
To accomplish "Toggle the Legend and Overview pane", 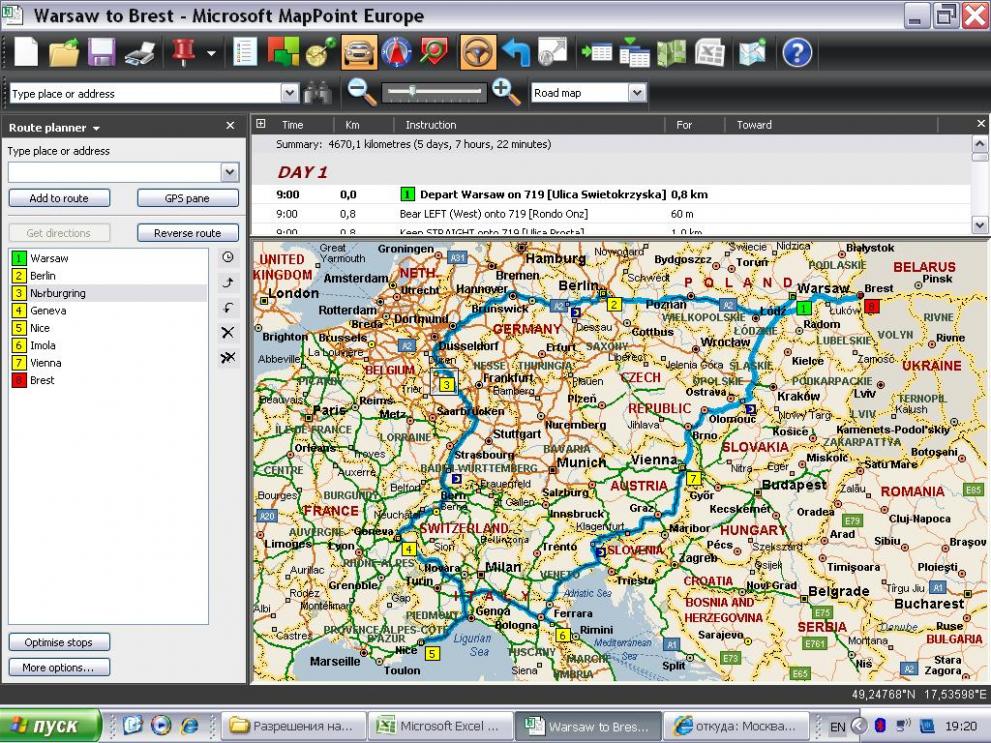I will pyautogui.click(x=245, y=52).
